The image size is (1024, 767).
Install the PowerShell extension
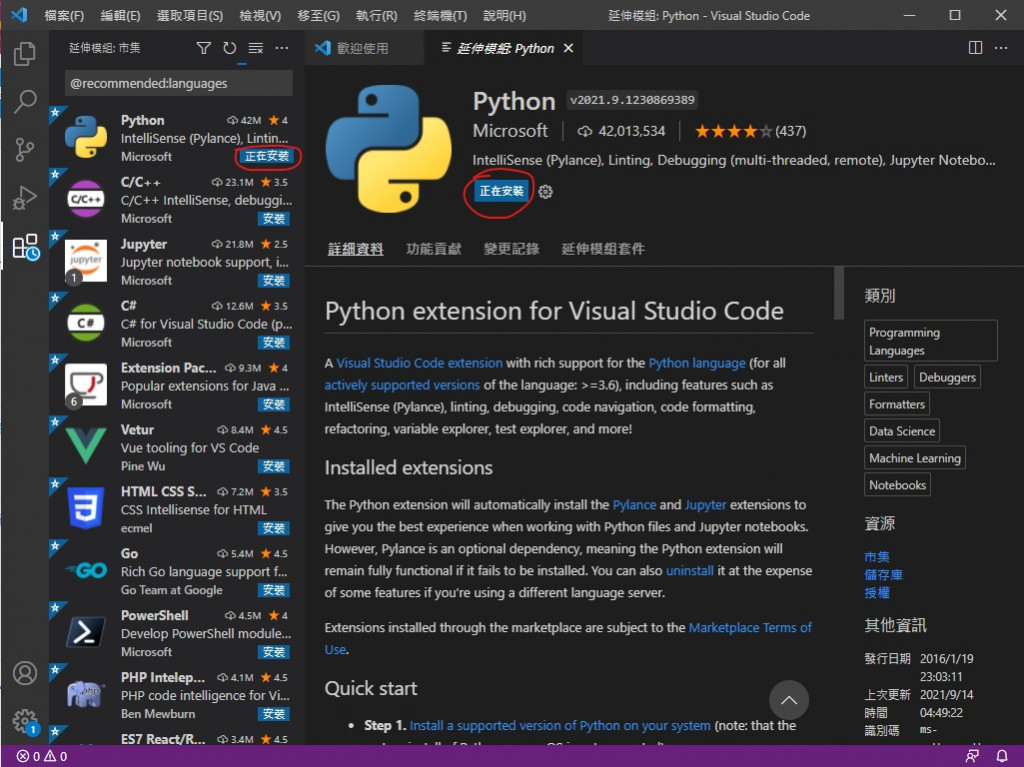(x=274, y=652)
